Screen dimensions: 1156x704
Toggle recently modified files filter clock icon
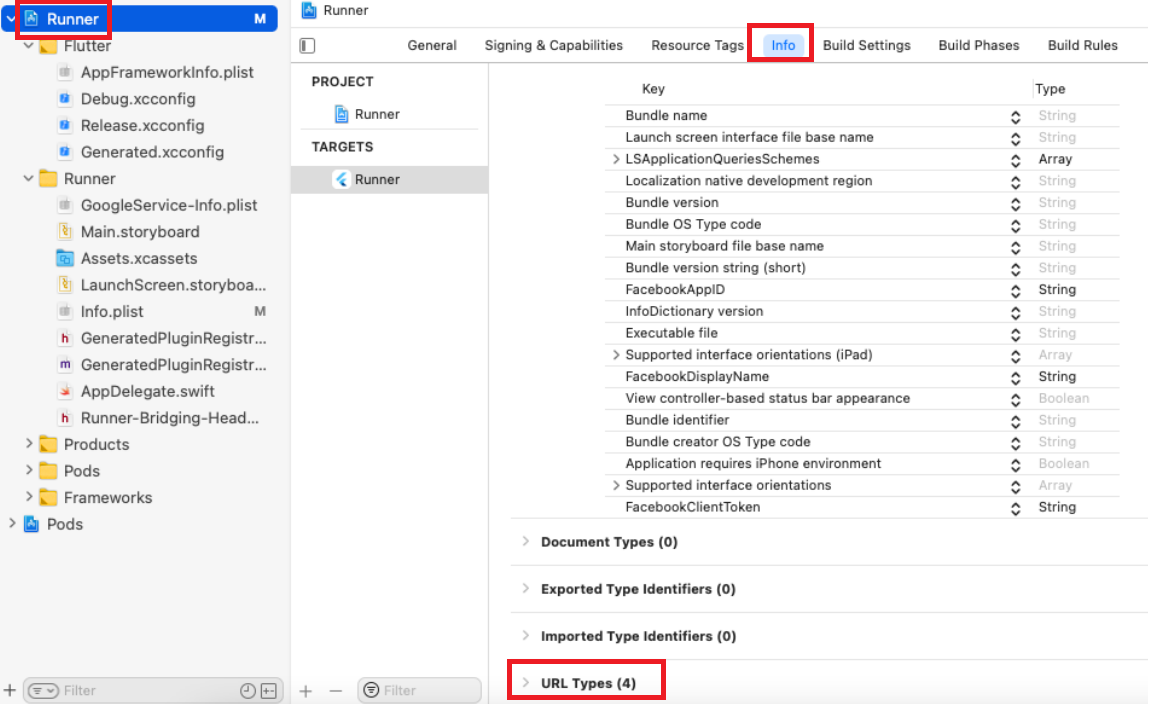[248, 690]
